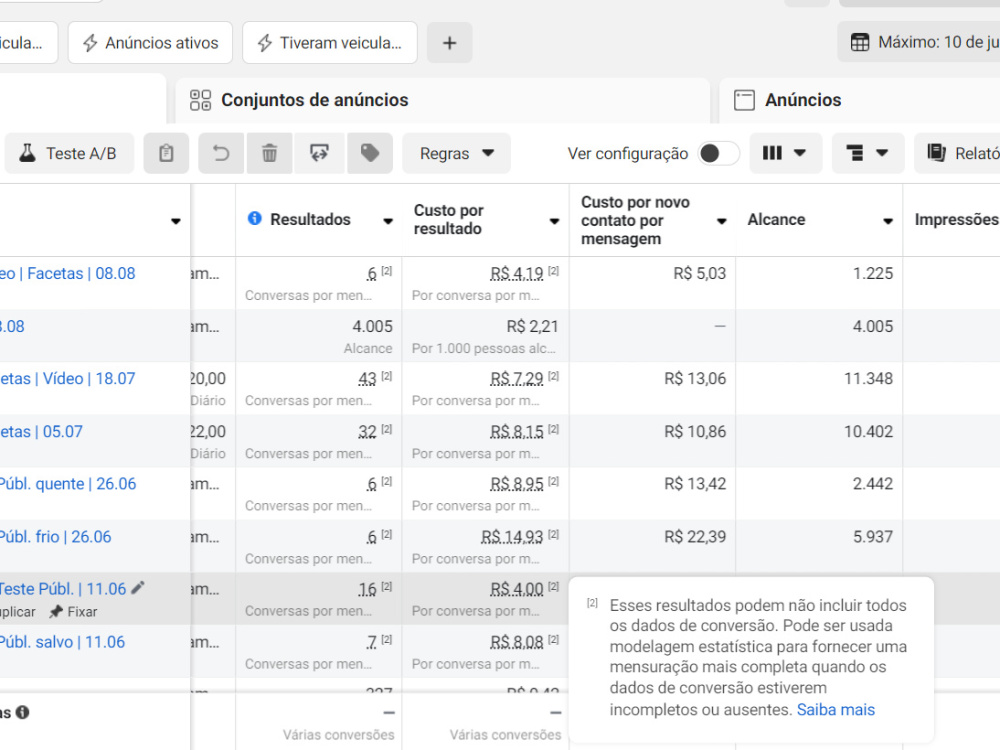Open the columns layout dropdown
This screenshot has height=750, width=1000.
click(x=784, y=153)
